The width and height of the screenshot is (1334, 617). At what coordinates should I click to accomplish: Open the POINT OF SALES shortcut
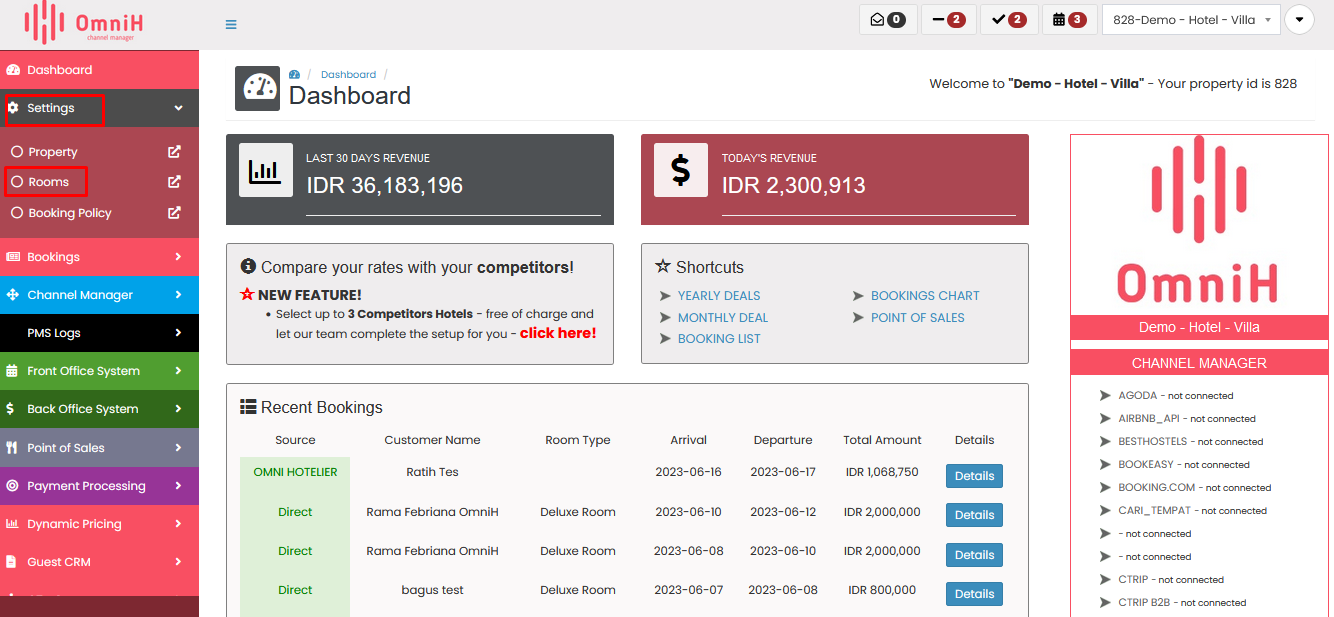pyautogui.click(x=918, y=318)
